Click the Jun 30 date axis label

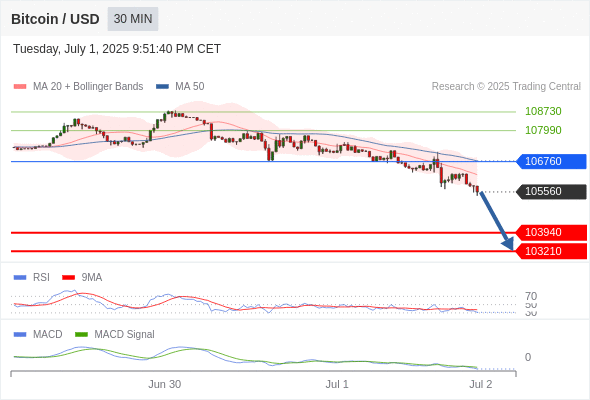pos(164,384)
